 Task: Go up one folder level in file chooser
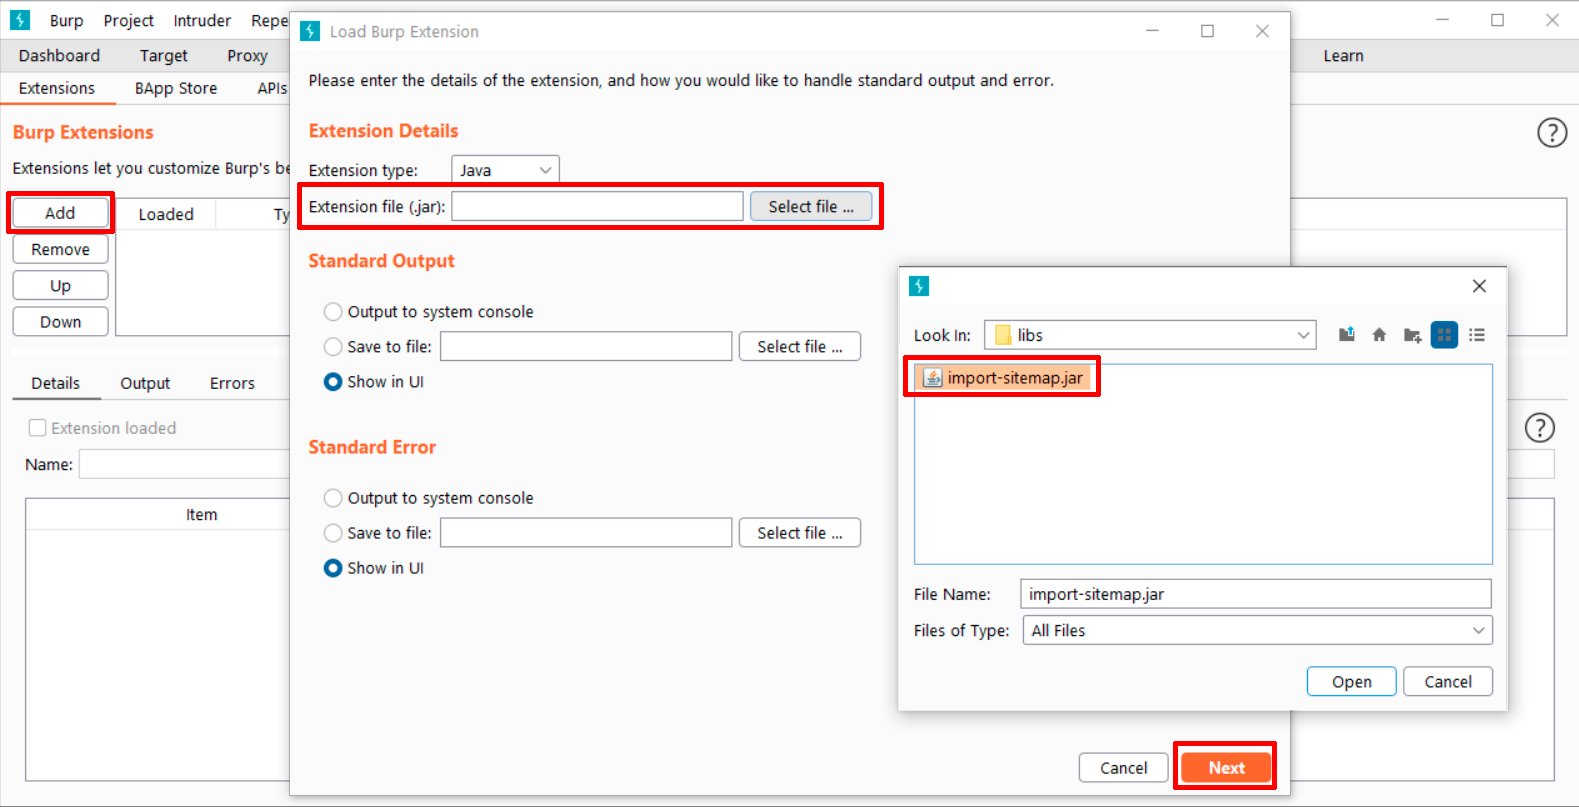pyautogui.click(x=1347, y=335)
